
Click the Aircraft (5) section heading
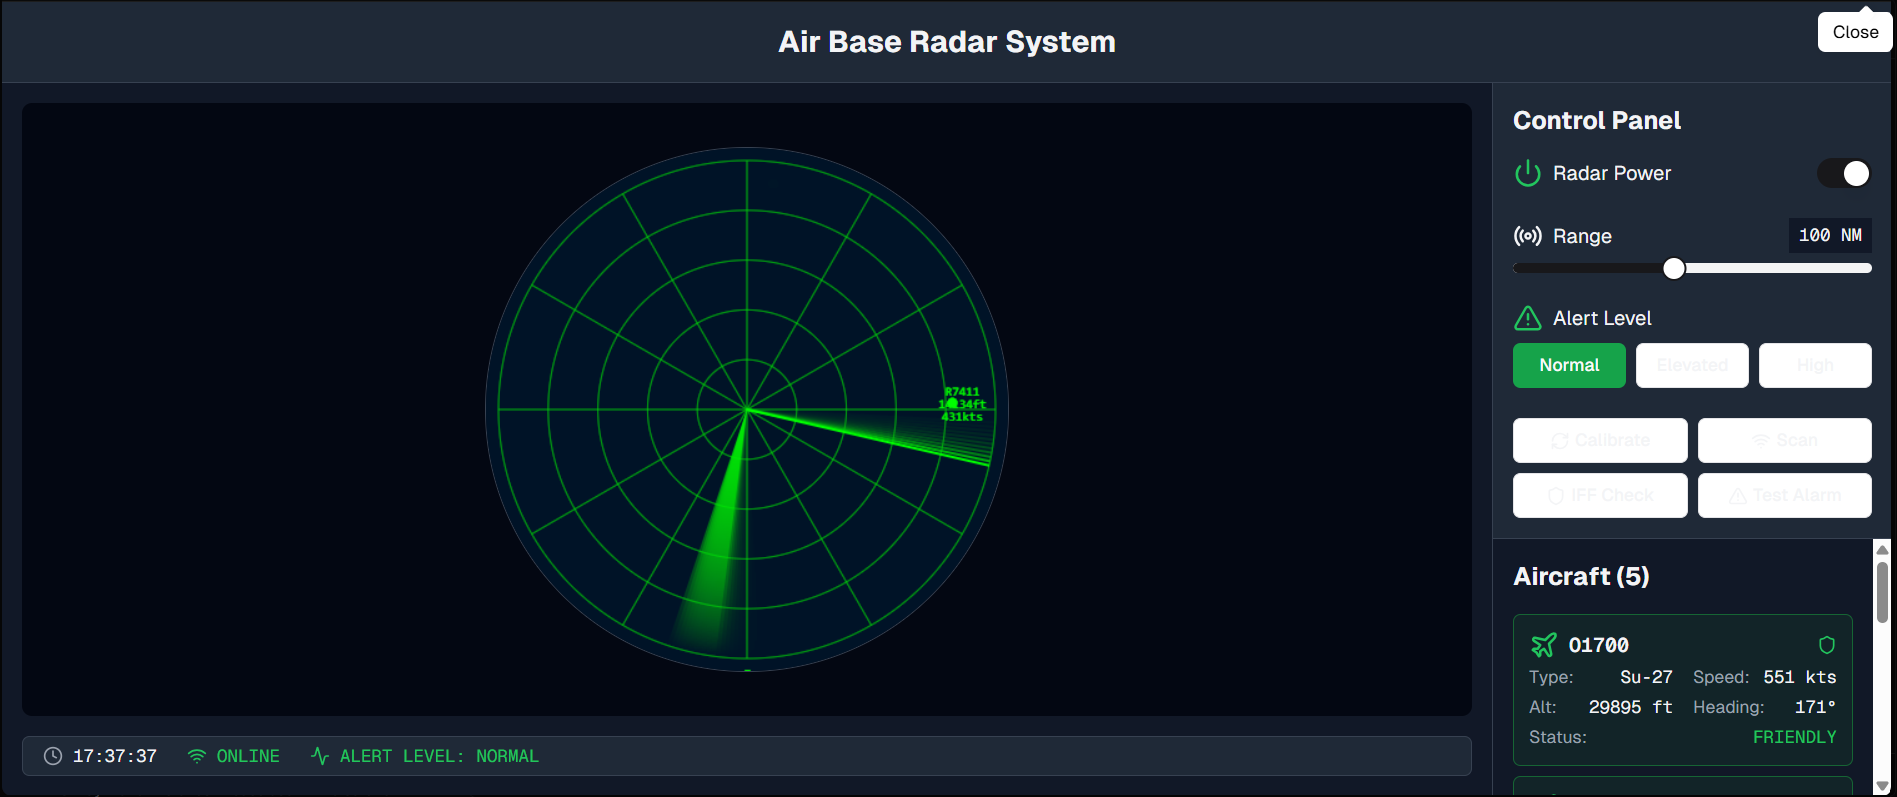pos(1581,576)
